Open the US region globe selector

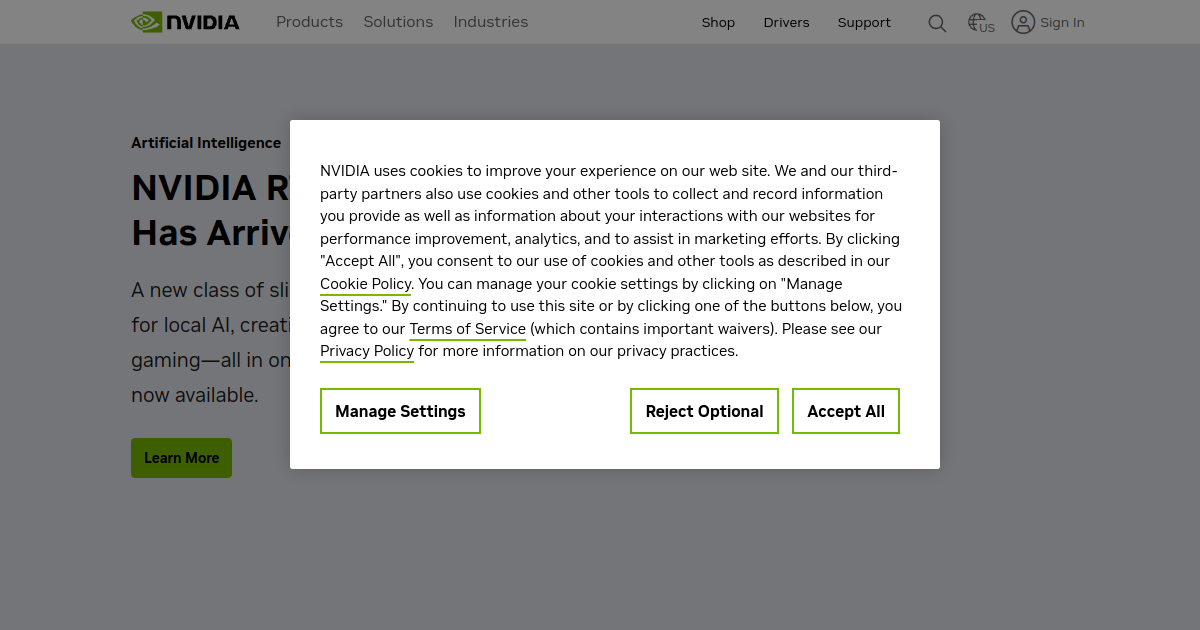[x=981, y=23]
